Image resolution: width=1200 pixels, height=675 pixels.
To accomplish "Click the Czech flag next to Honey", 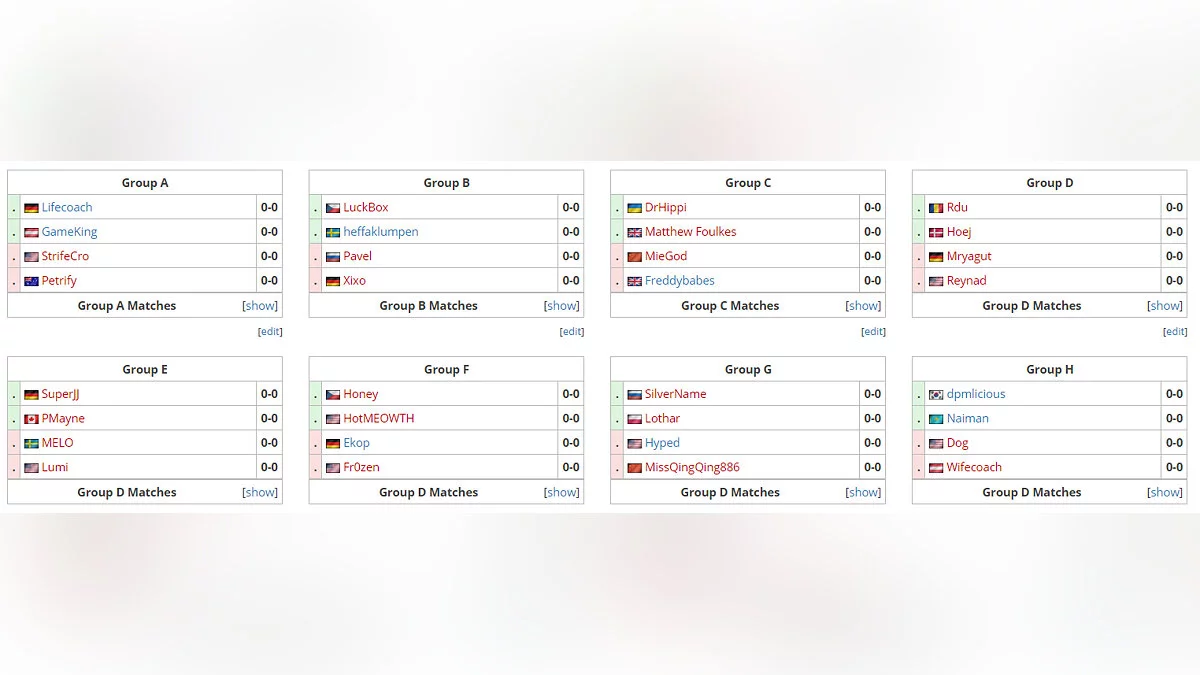I will (x=333, y=395).
